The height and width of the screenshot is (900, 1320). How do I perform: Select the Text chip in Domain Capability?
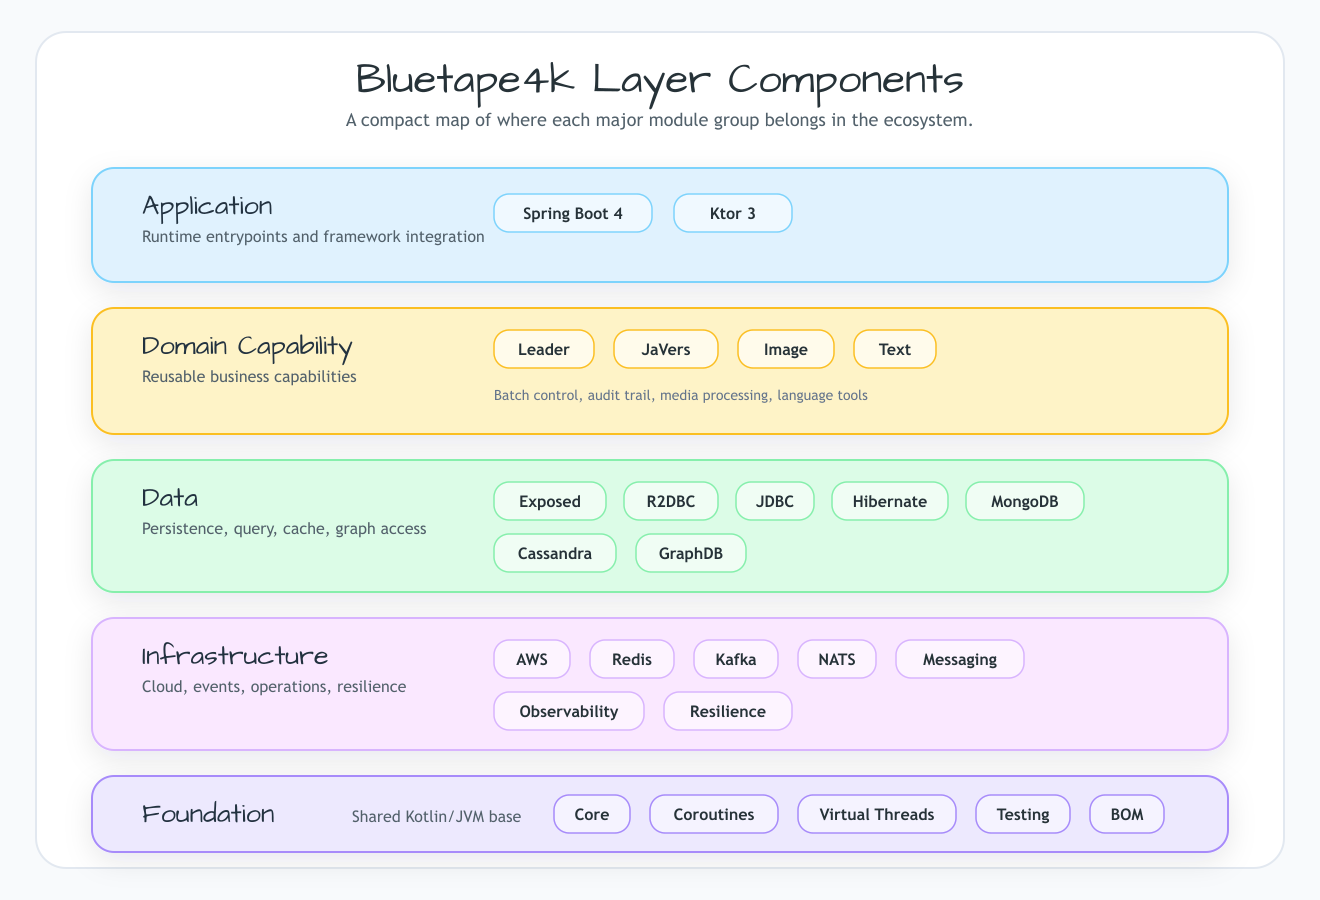895,349
